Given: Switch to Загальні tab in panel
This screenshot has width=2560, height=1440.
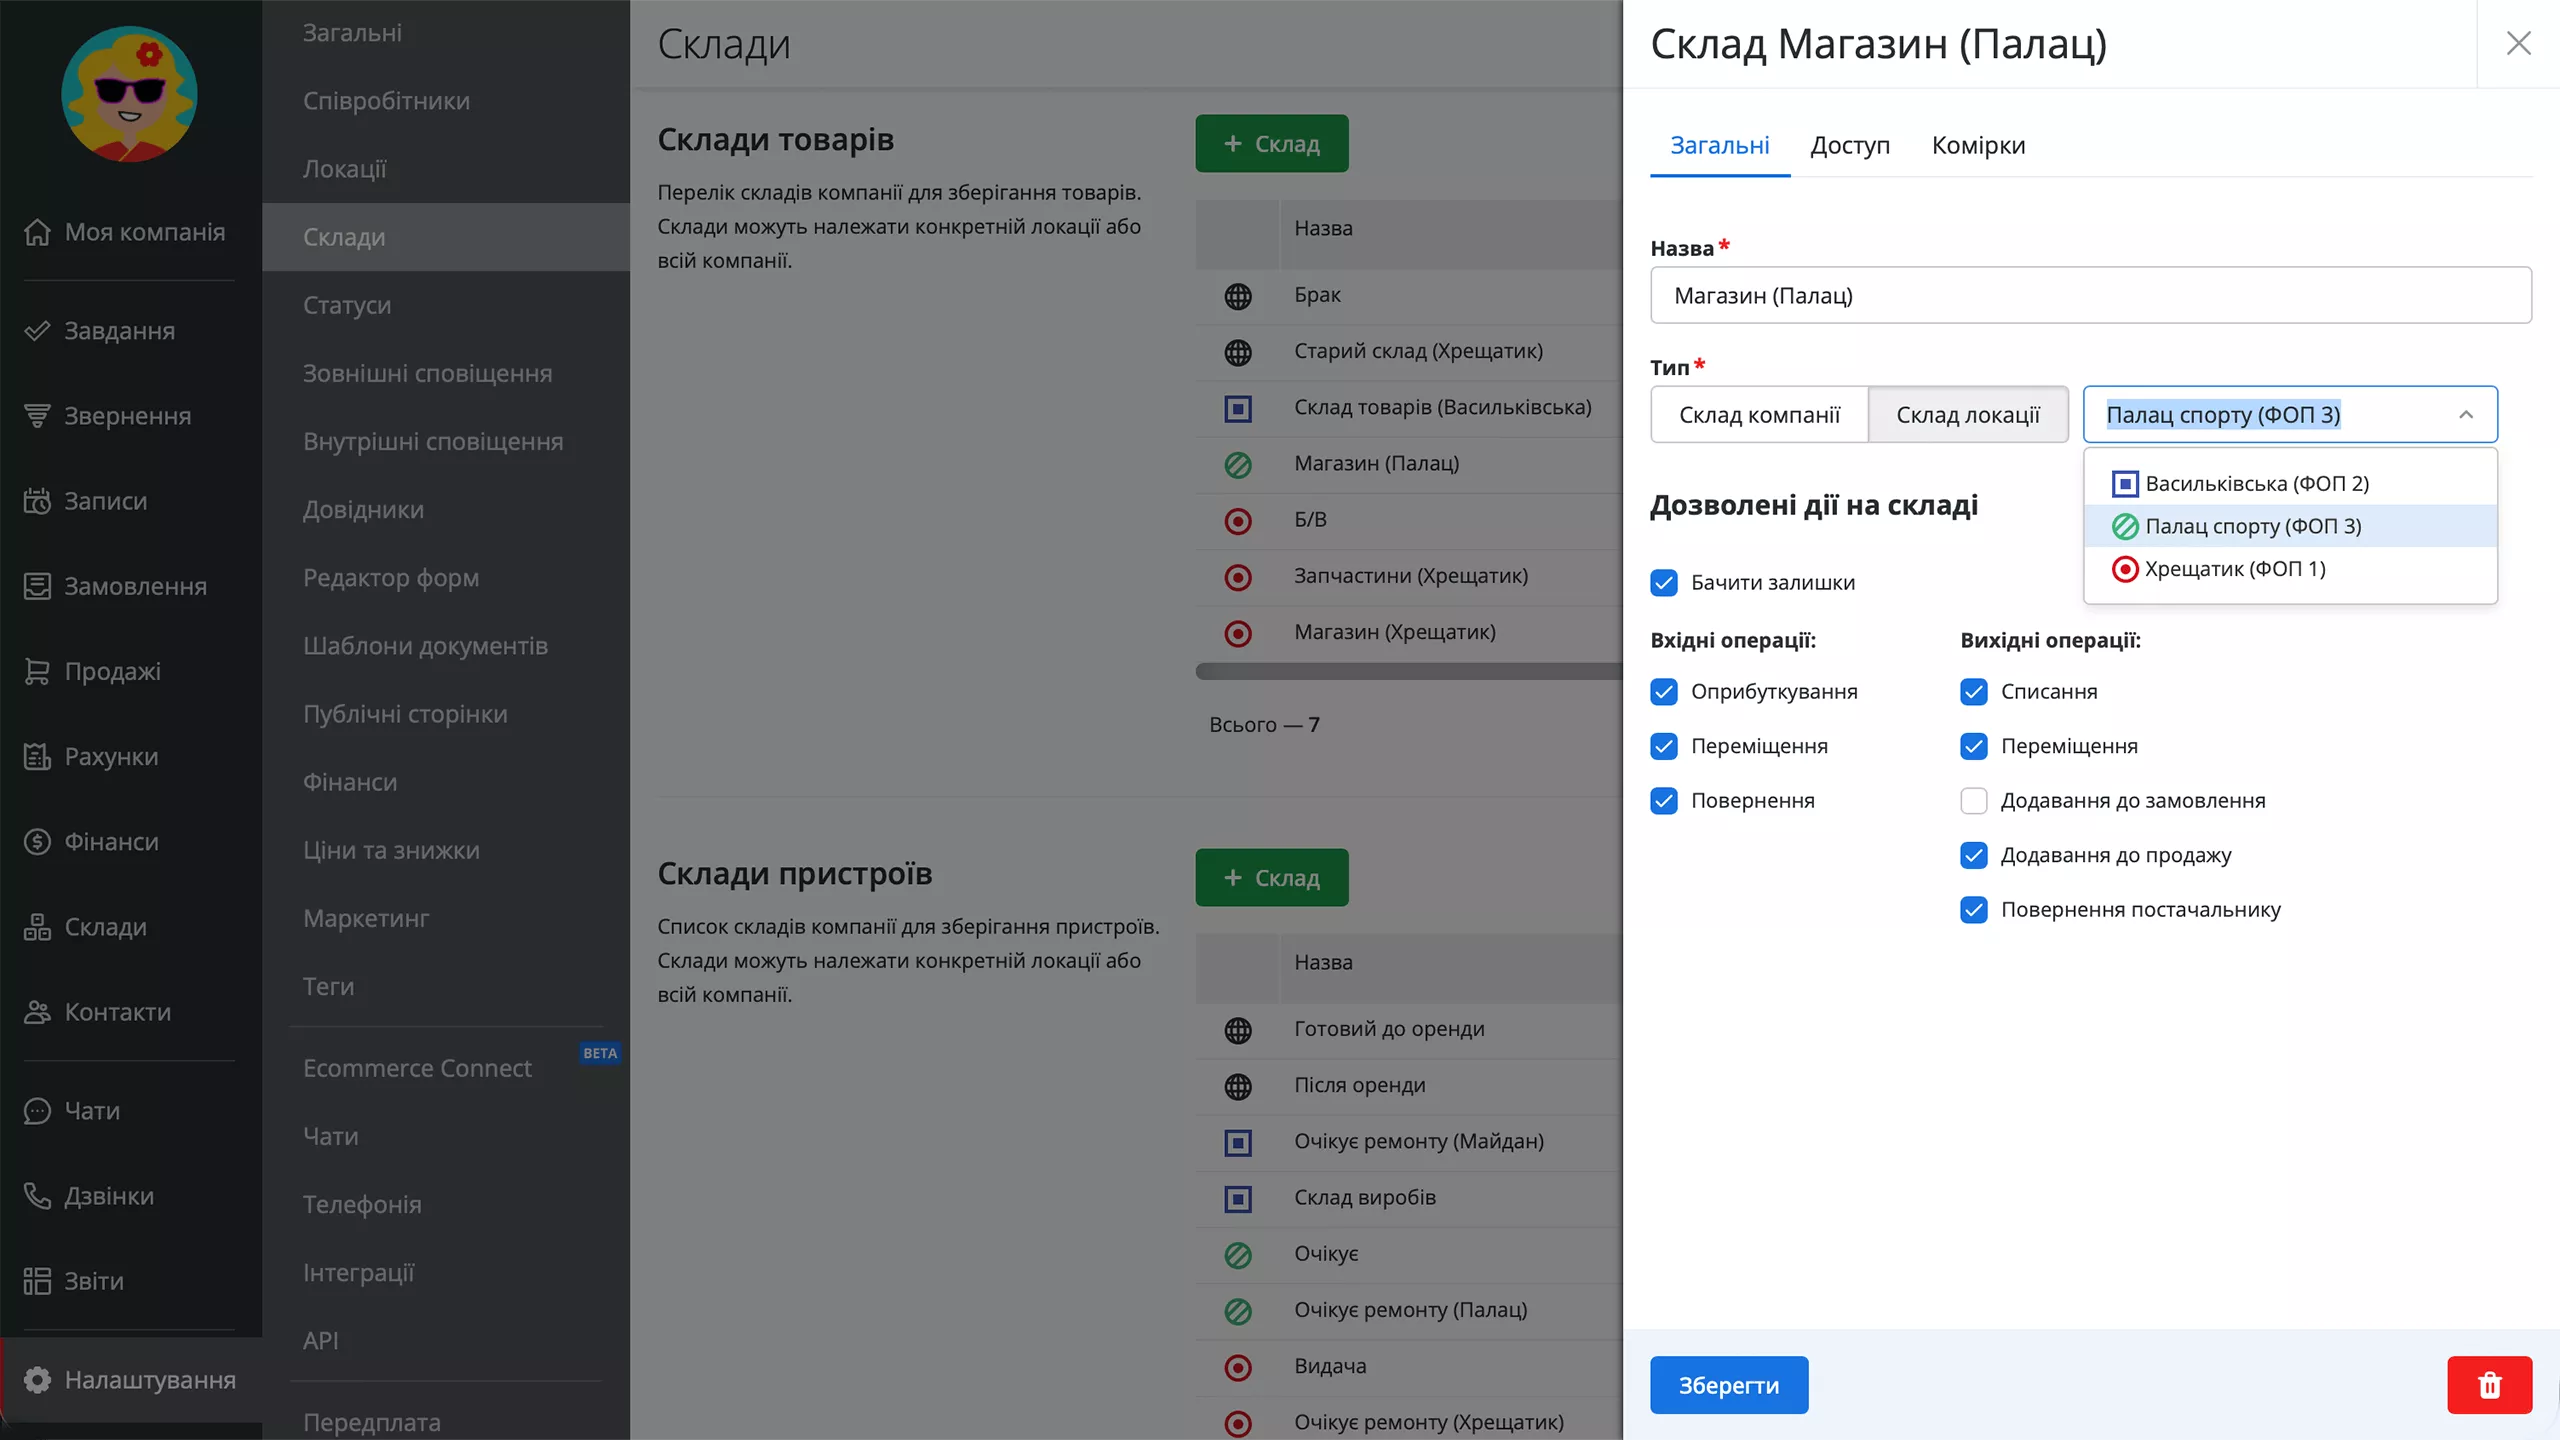Looking at the screenshot, I should (1720, 146).
